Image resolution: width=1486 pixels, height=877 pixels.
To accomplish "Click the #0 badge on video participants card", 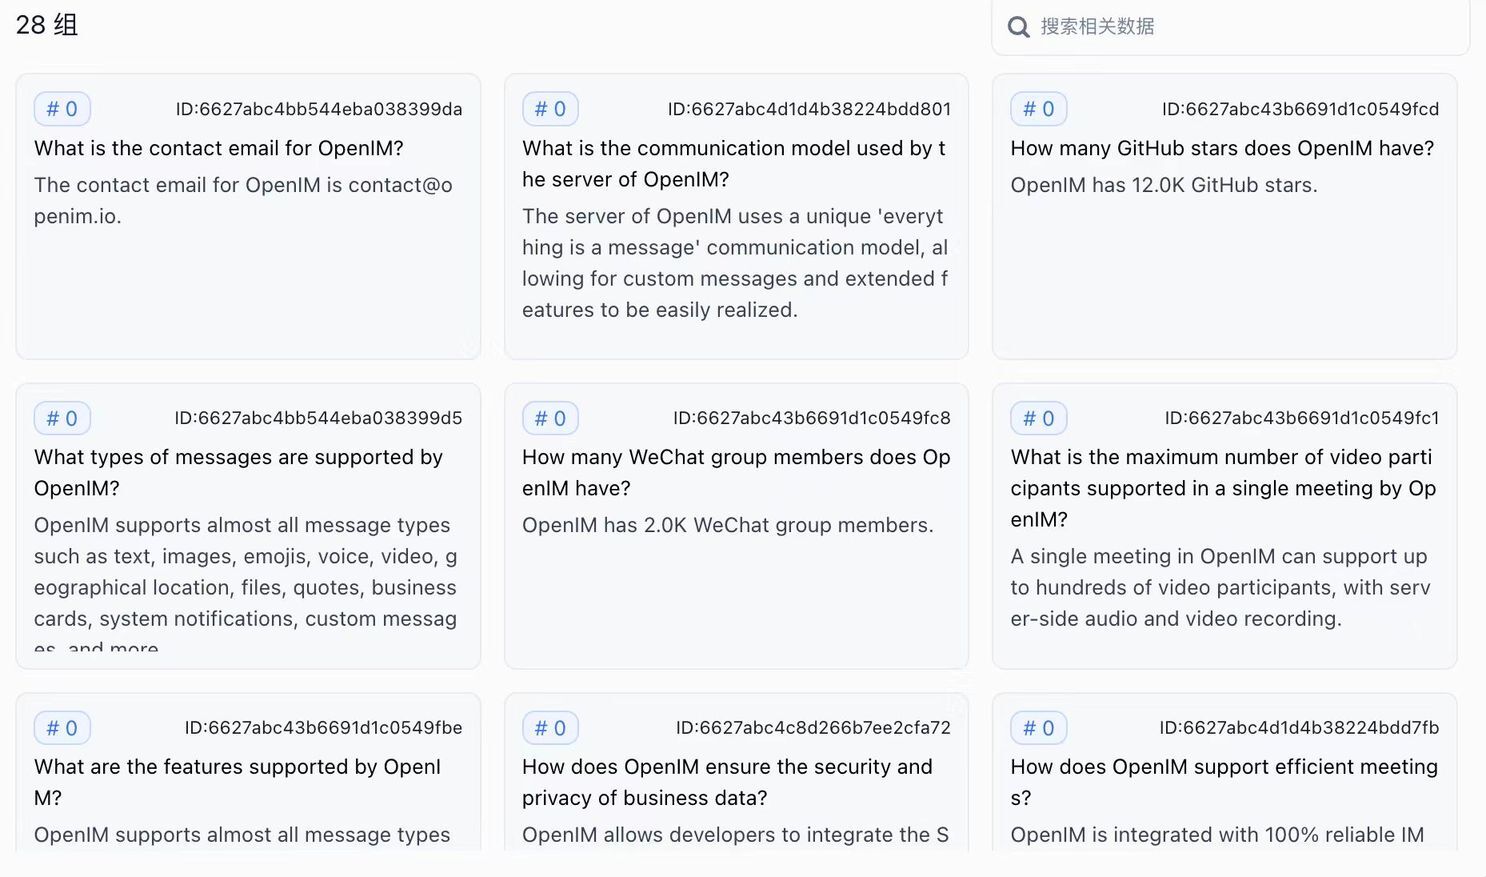I will click(x=1038, y=418).
